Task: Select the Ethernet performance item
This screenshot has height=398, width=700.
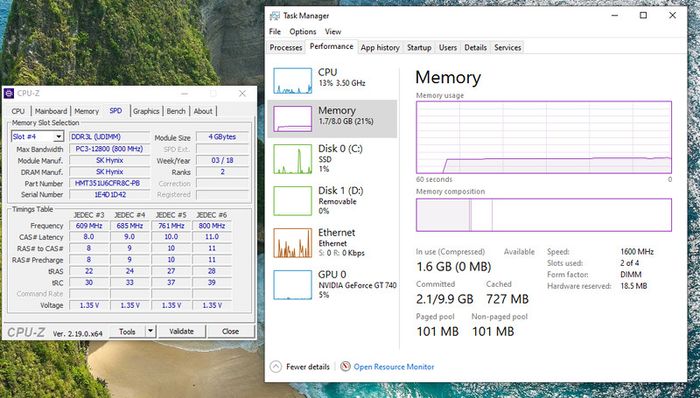Action: pyautogui.click(x=332, y=243)
